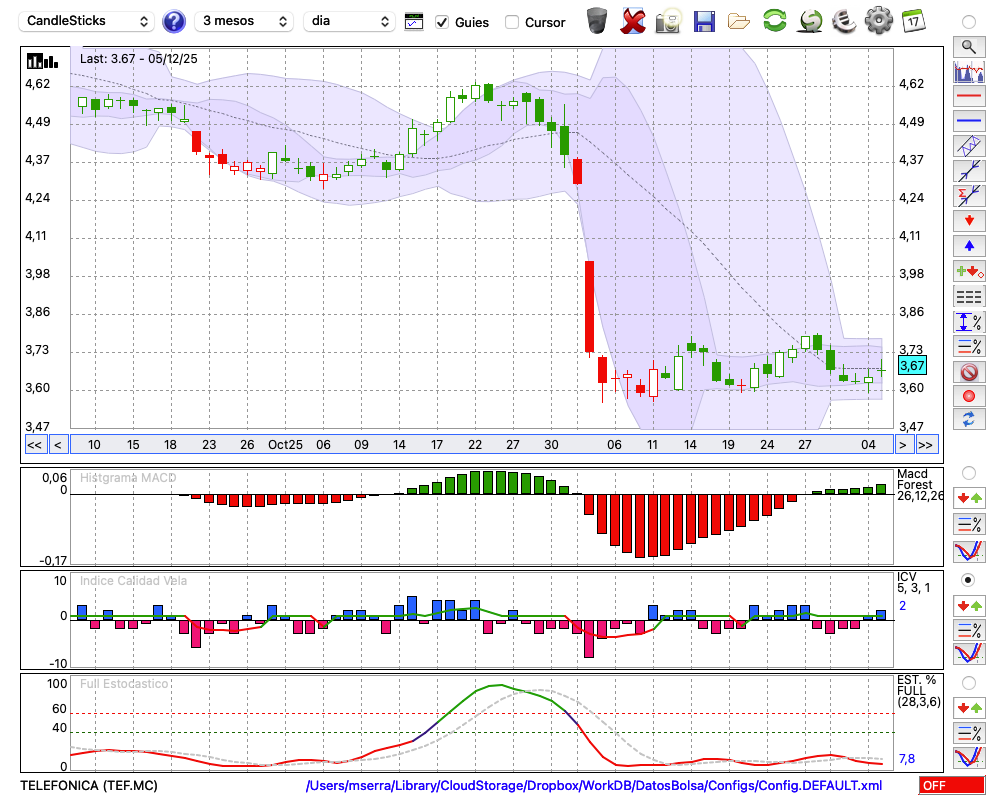The height and width of the screenshot is (800, 1000).
Task: Click the blue floppy disk save icon
Action: point(704,21)
